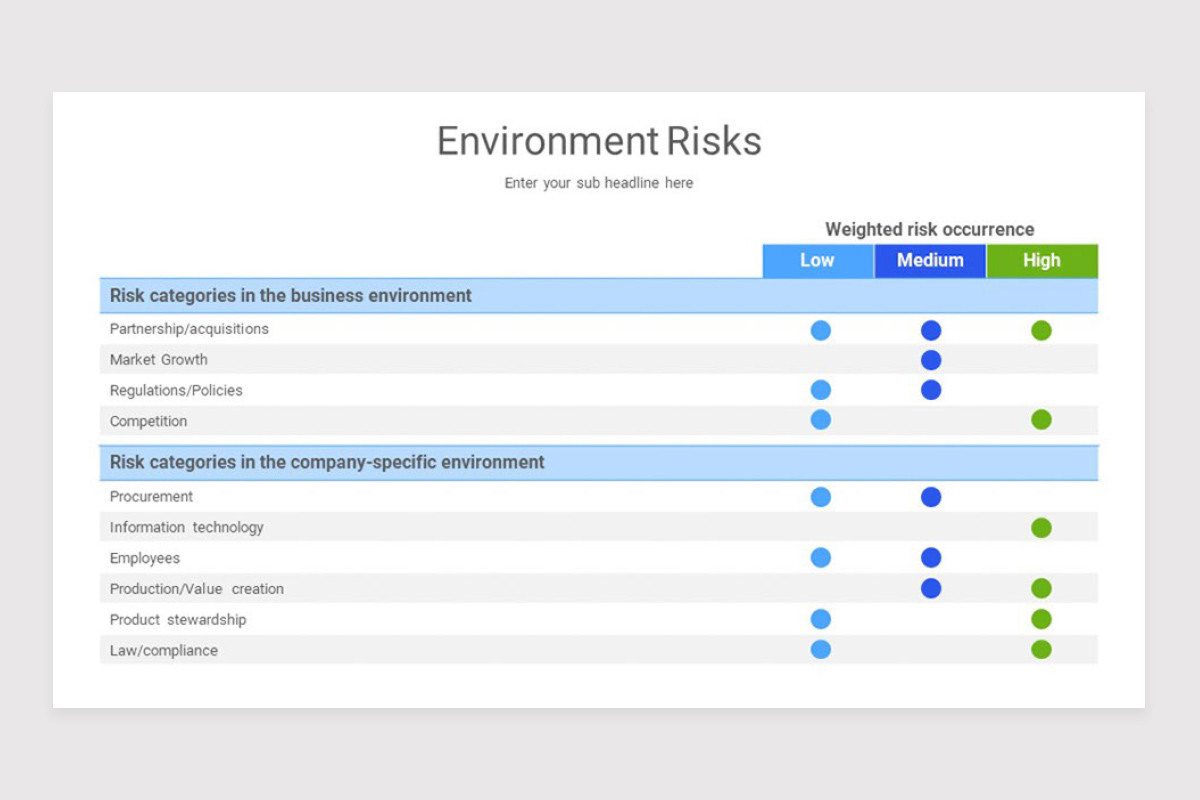Select the Medium column header
Viewport: 1200px width, 800px height.
pyautogui.click(x=929, y=260)
